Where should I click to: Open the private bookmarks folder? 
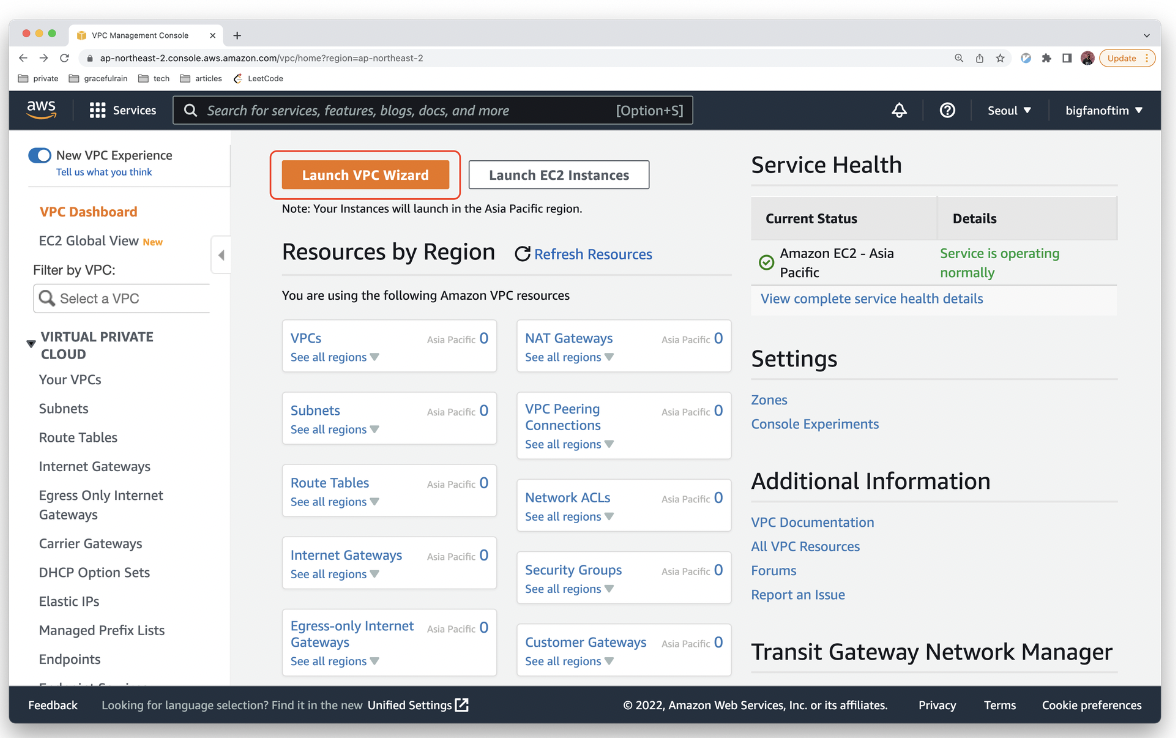38,78
